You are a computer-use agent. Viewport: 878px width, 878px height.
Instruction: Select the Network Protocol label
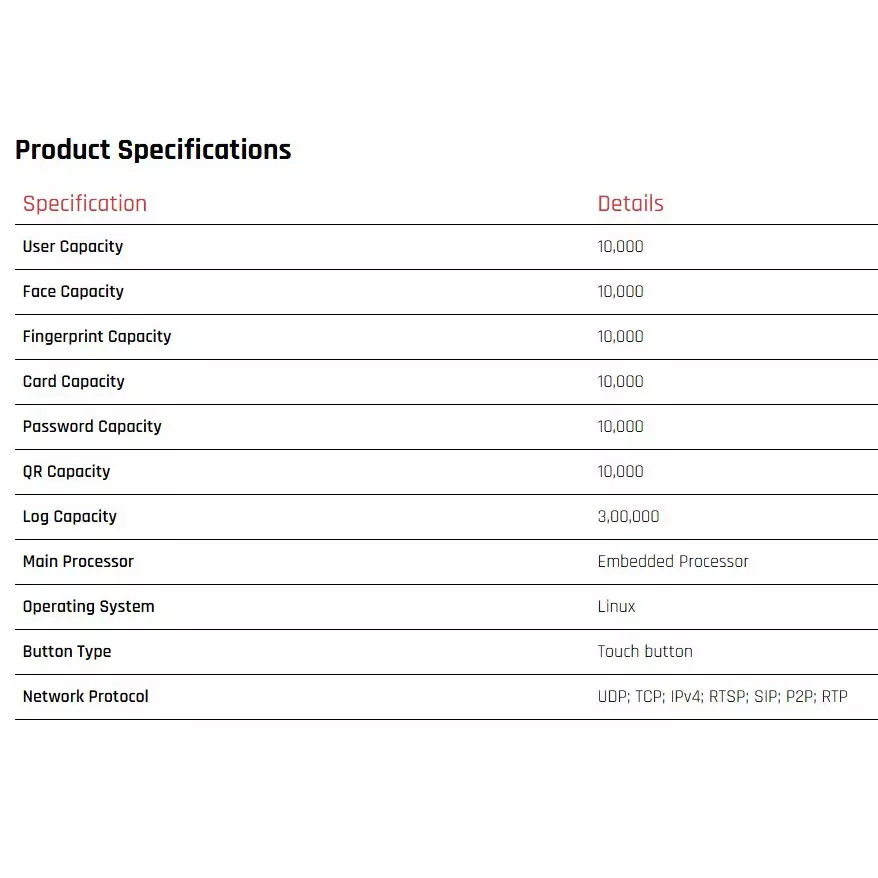[86, 696]
